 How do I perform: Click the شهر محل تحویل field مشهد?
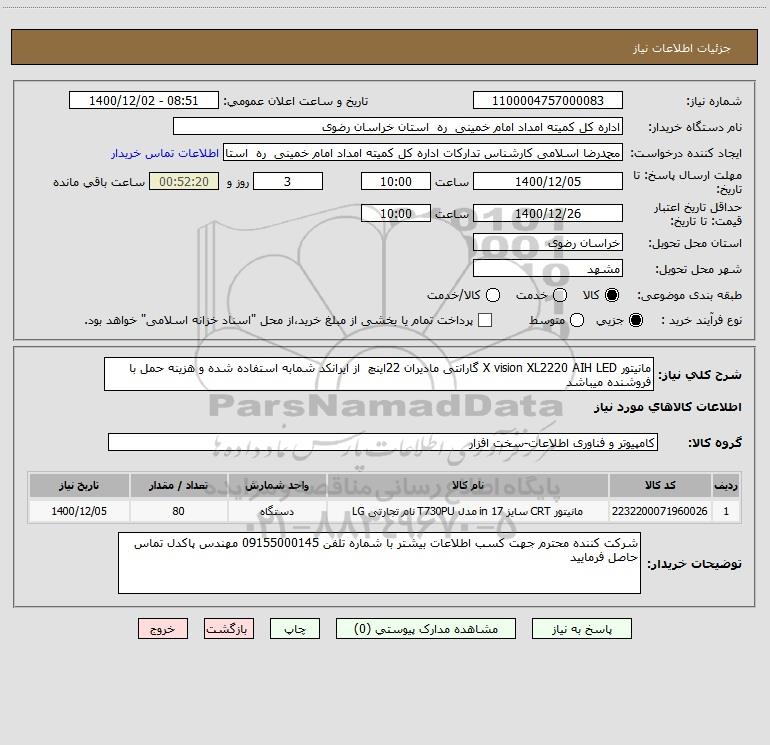[548, 268]
